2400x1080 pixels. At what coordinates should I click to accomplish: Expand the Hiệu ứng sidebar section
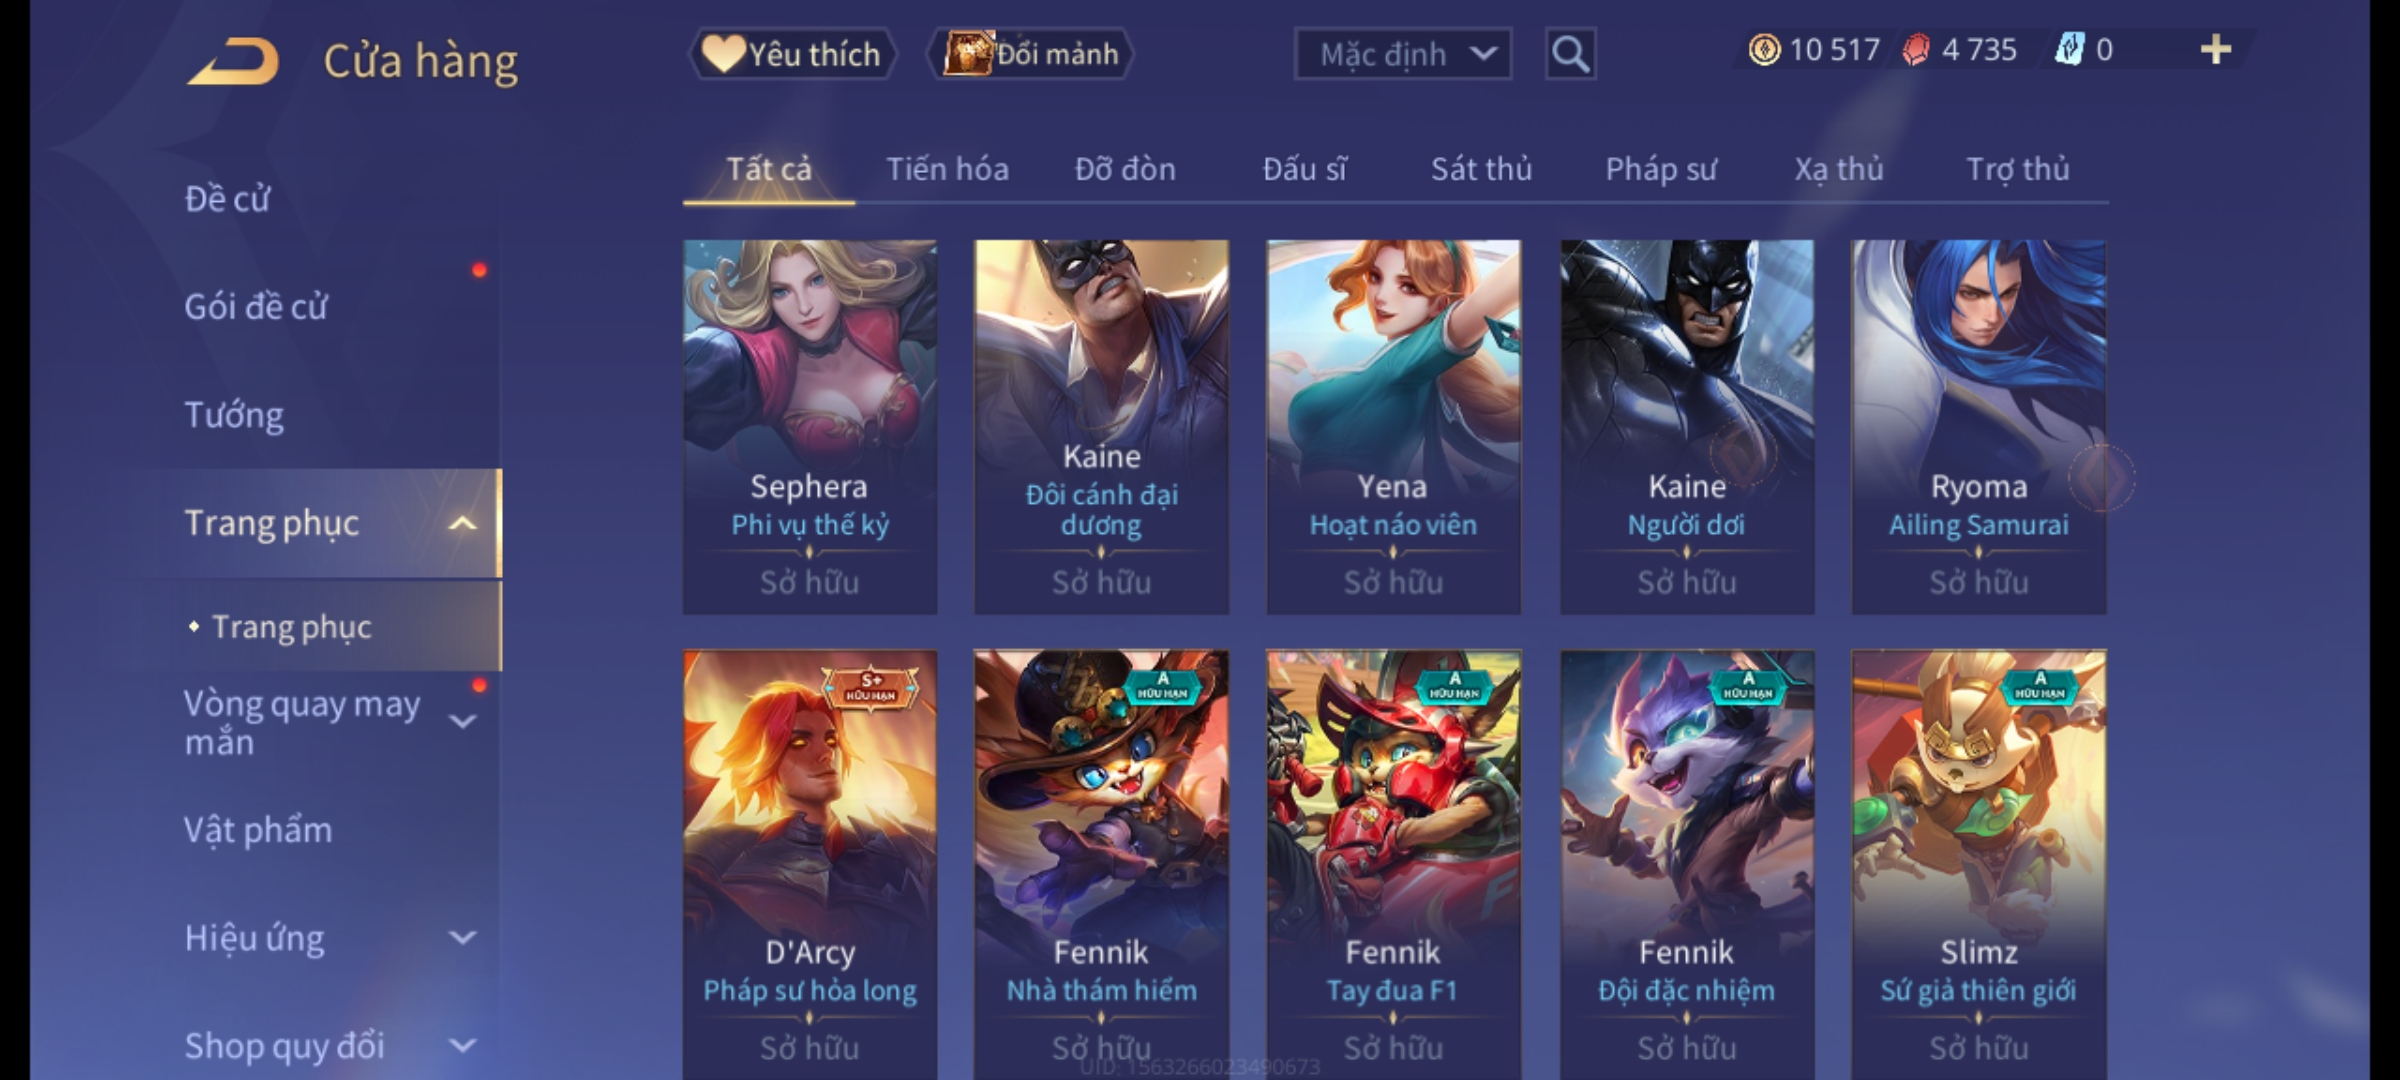(462, 938)
